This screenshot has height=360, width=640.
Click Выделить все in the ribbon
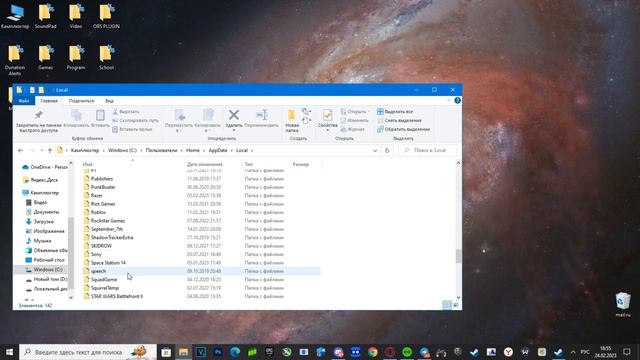(395, 111)
